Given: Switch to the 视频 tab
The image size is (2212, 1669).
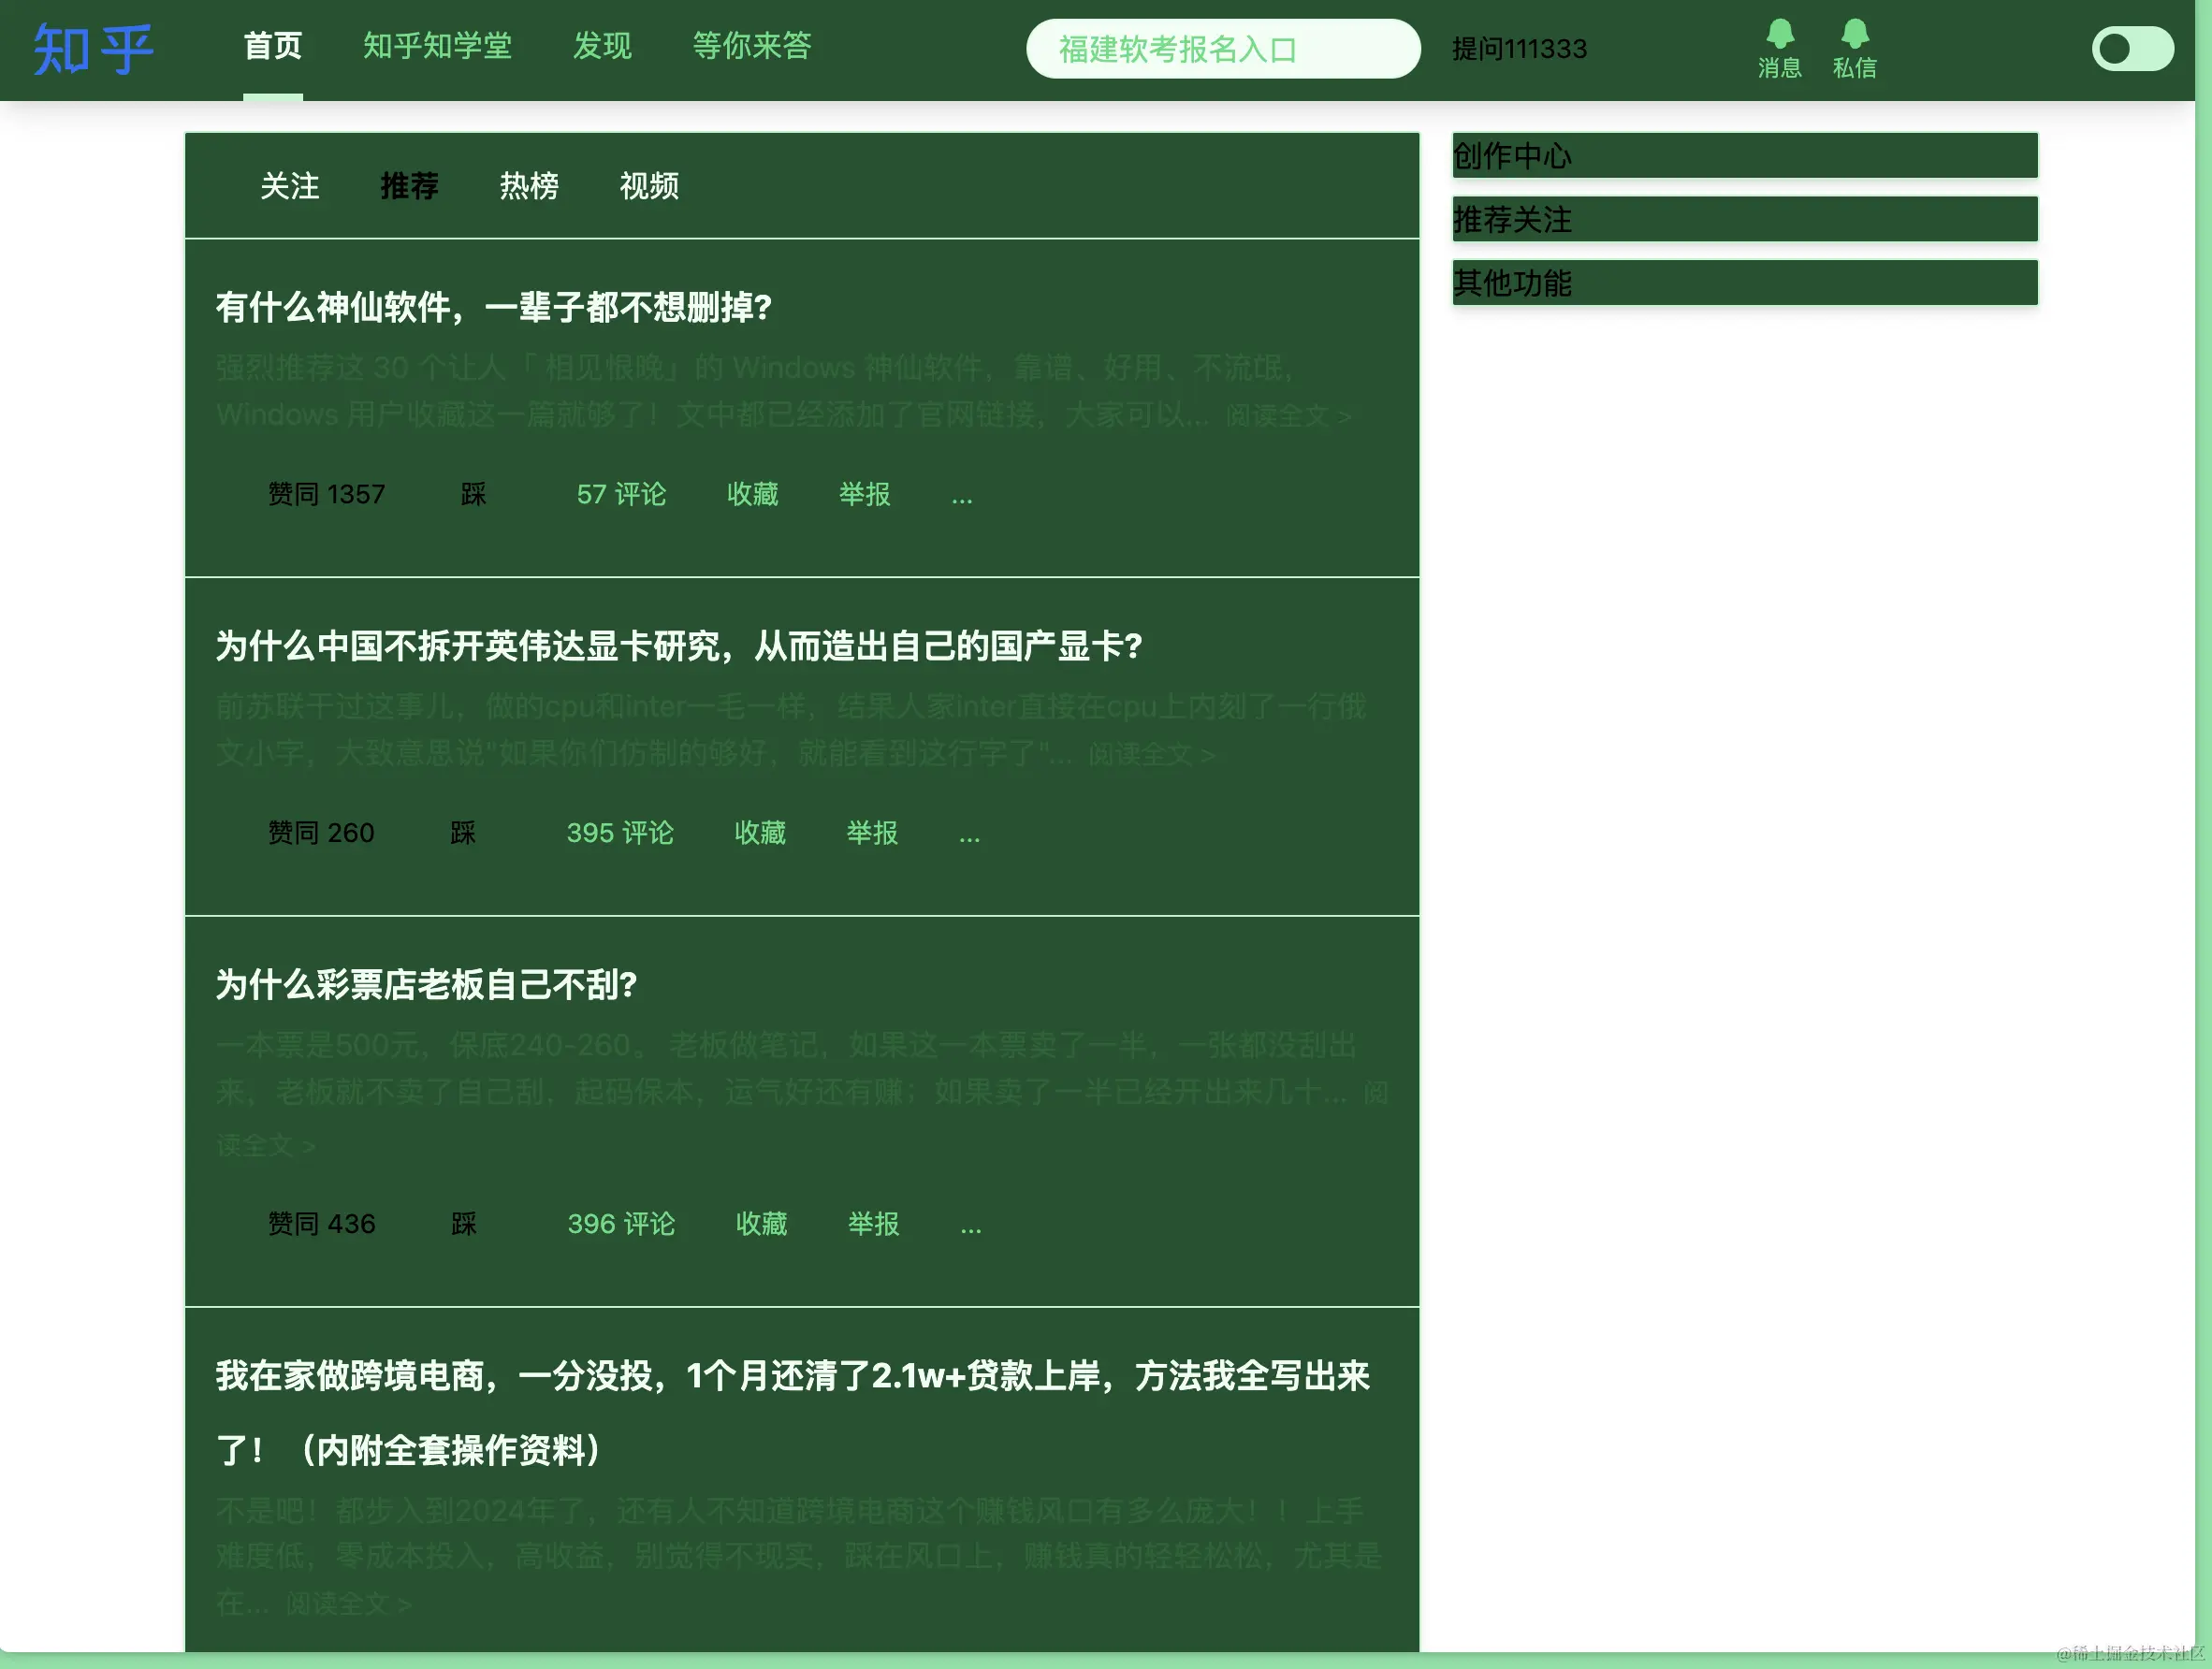Looking at the screenshot, I should [649, 186].
